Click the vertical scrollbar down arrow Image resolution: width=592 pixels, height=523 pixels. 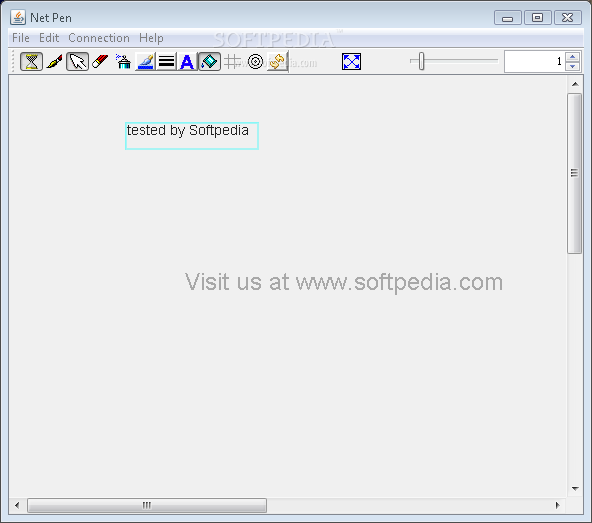coord(575,489)
